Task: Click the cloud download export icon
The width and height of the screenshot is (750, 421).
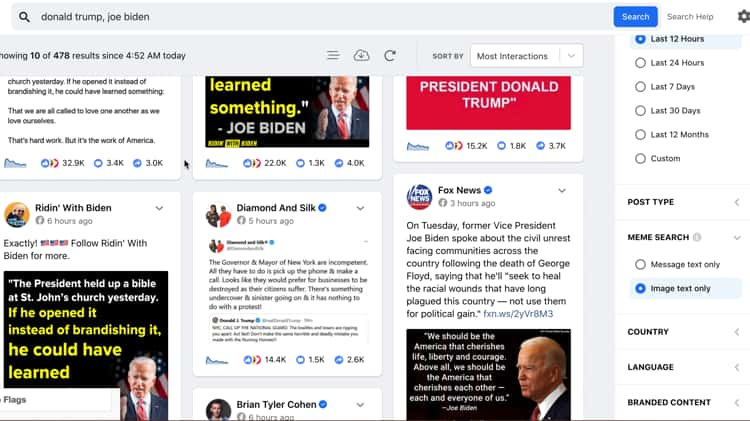Action: pyautogui.click(x=361, y=55)
